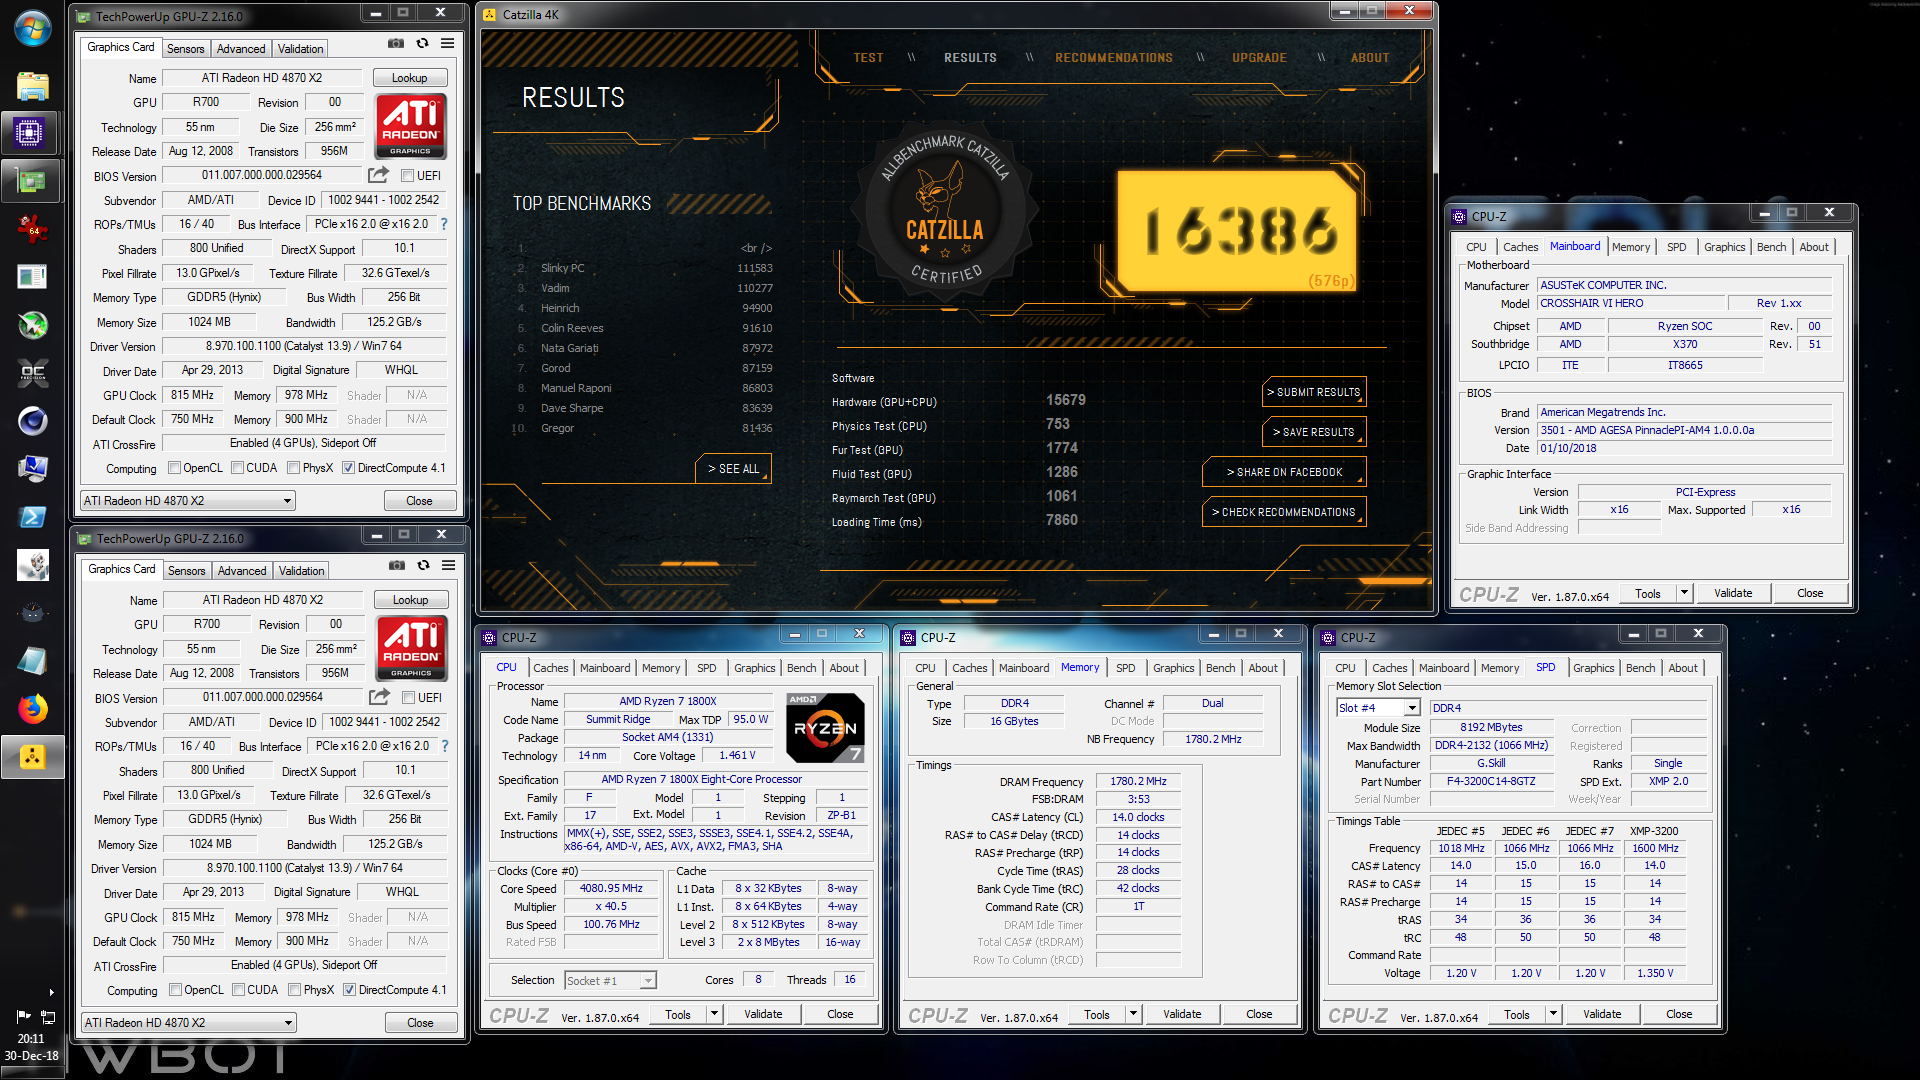Click the BIOS export share icon in top GPU-Z
The height and width of the screenshot is (1080, 1920).
click(378, 175)
